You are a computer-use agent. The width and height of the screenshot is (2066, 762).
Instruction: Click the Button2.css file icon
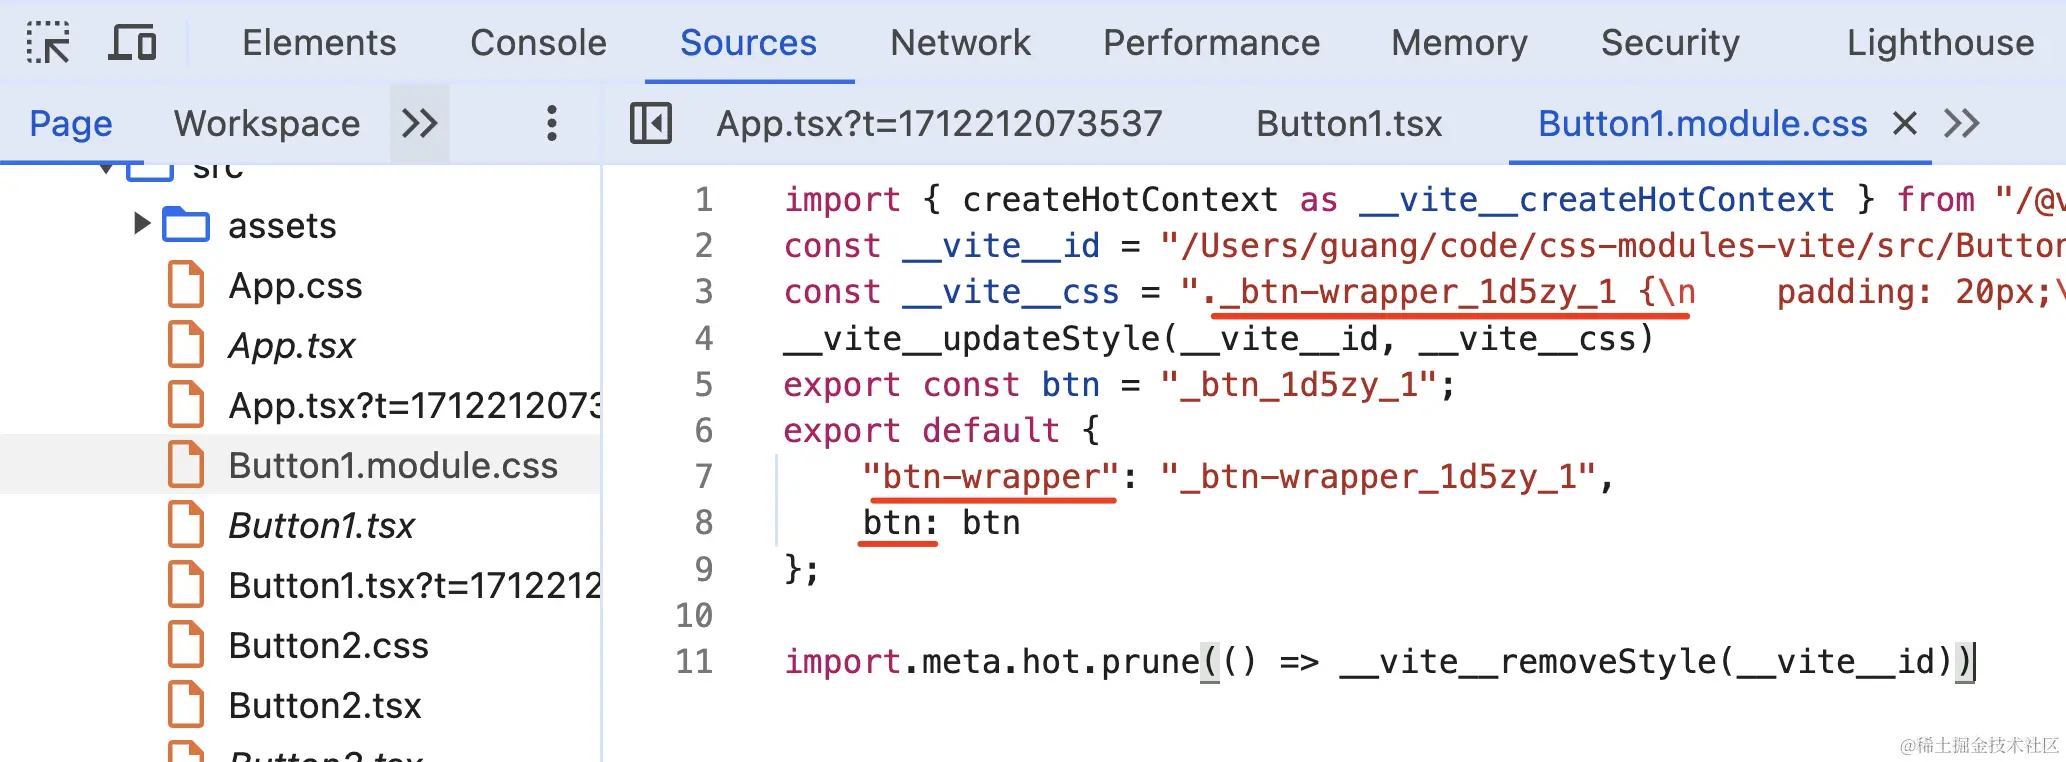pos(186,645)
